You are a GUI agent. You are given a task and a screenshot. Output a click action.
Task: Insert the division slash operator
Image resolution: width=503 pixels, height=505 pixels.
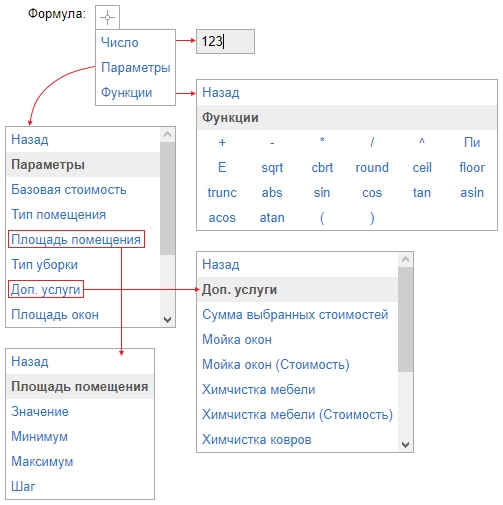tap(372, 143)
